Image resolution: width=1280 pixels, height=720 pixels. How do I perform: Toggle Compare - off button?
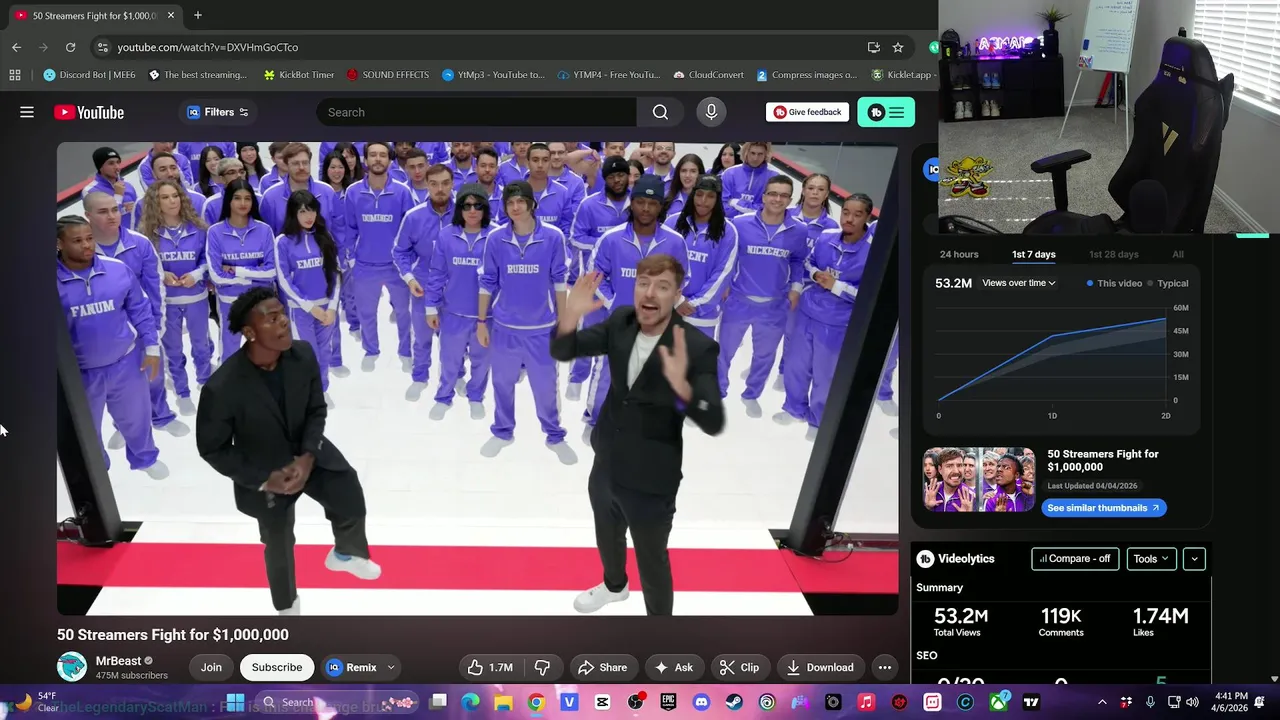(1075, 559)
